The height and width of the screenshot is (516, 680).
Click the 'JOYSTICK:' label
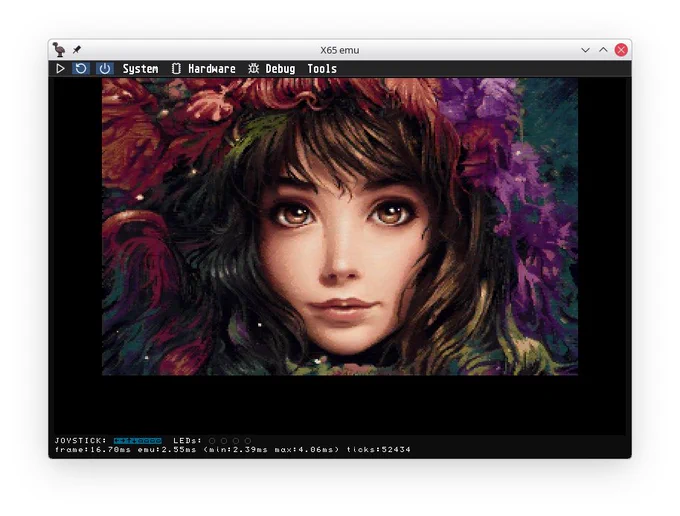point(81,441)
